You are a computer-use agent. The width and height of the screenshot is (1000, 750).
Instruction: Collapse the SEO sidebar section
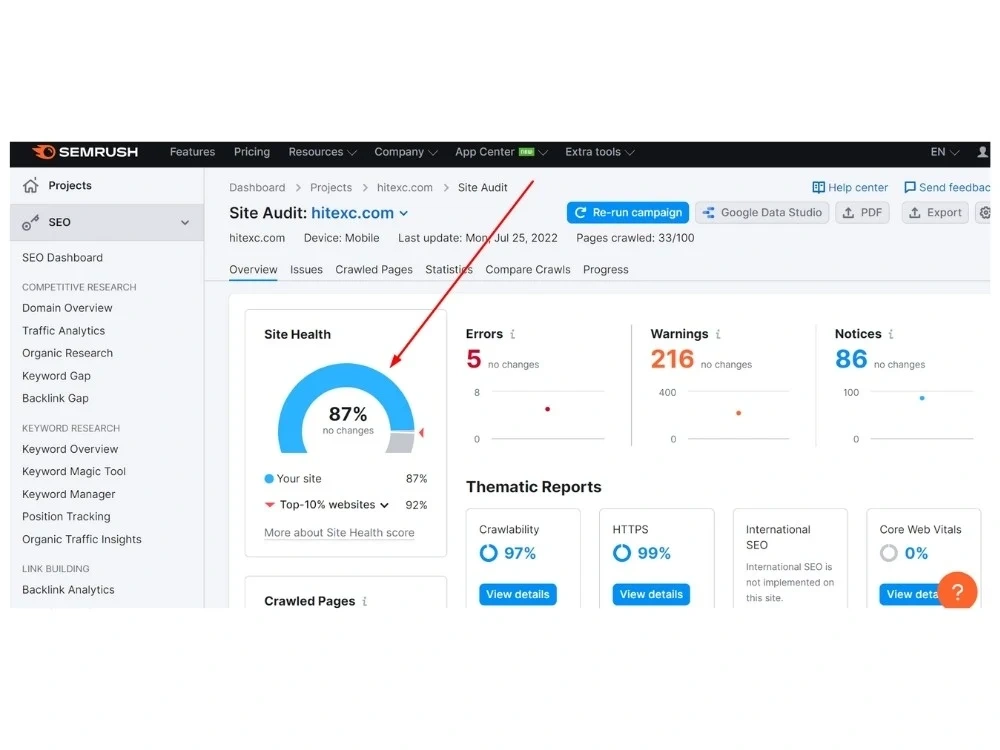pos(185,223)
